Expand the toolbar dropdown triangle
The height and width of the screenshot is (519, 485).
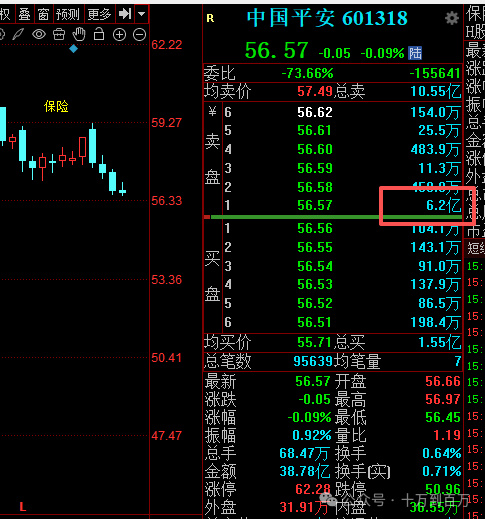tap(142, 14)
